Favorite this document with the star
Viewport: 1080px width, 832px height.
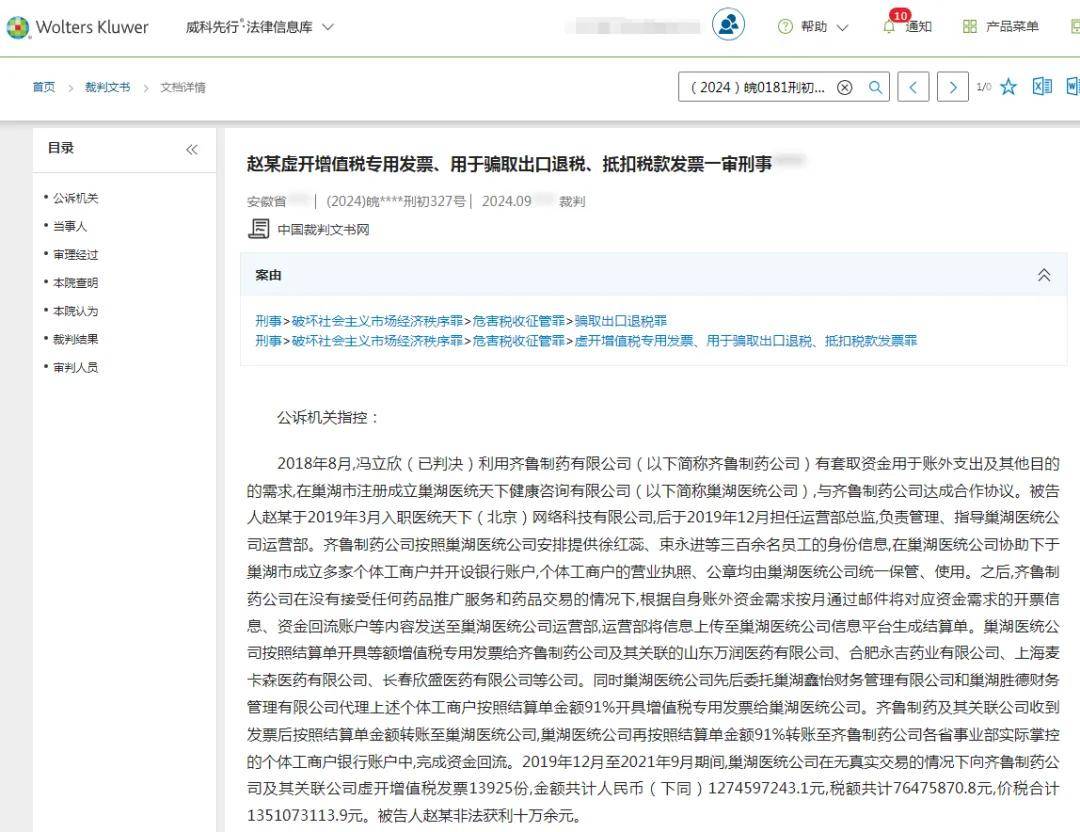[1008, 87]
